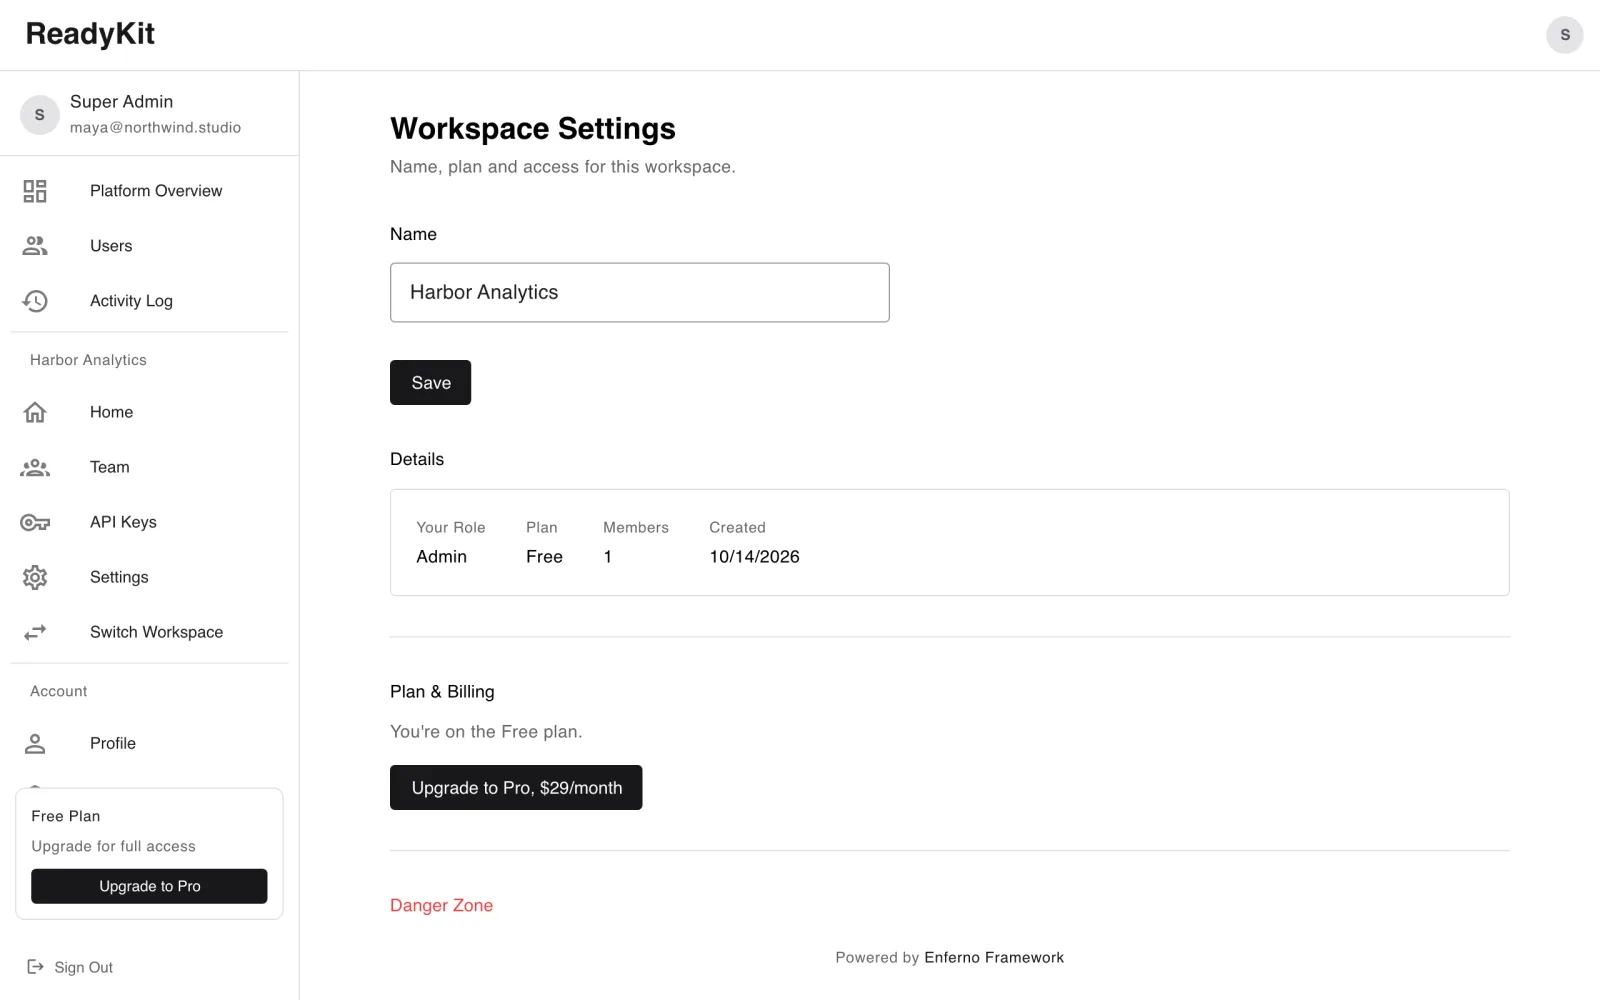
Task: Click the Team group icon
Action: (35, 467)
